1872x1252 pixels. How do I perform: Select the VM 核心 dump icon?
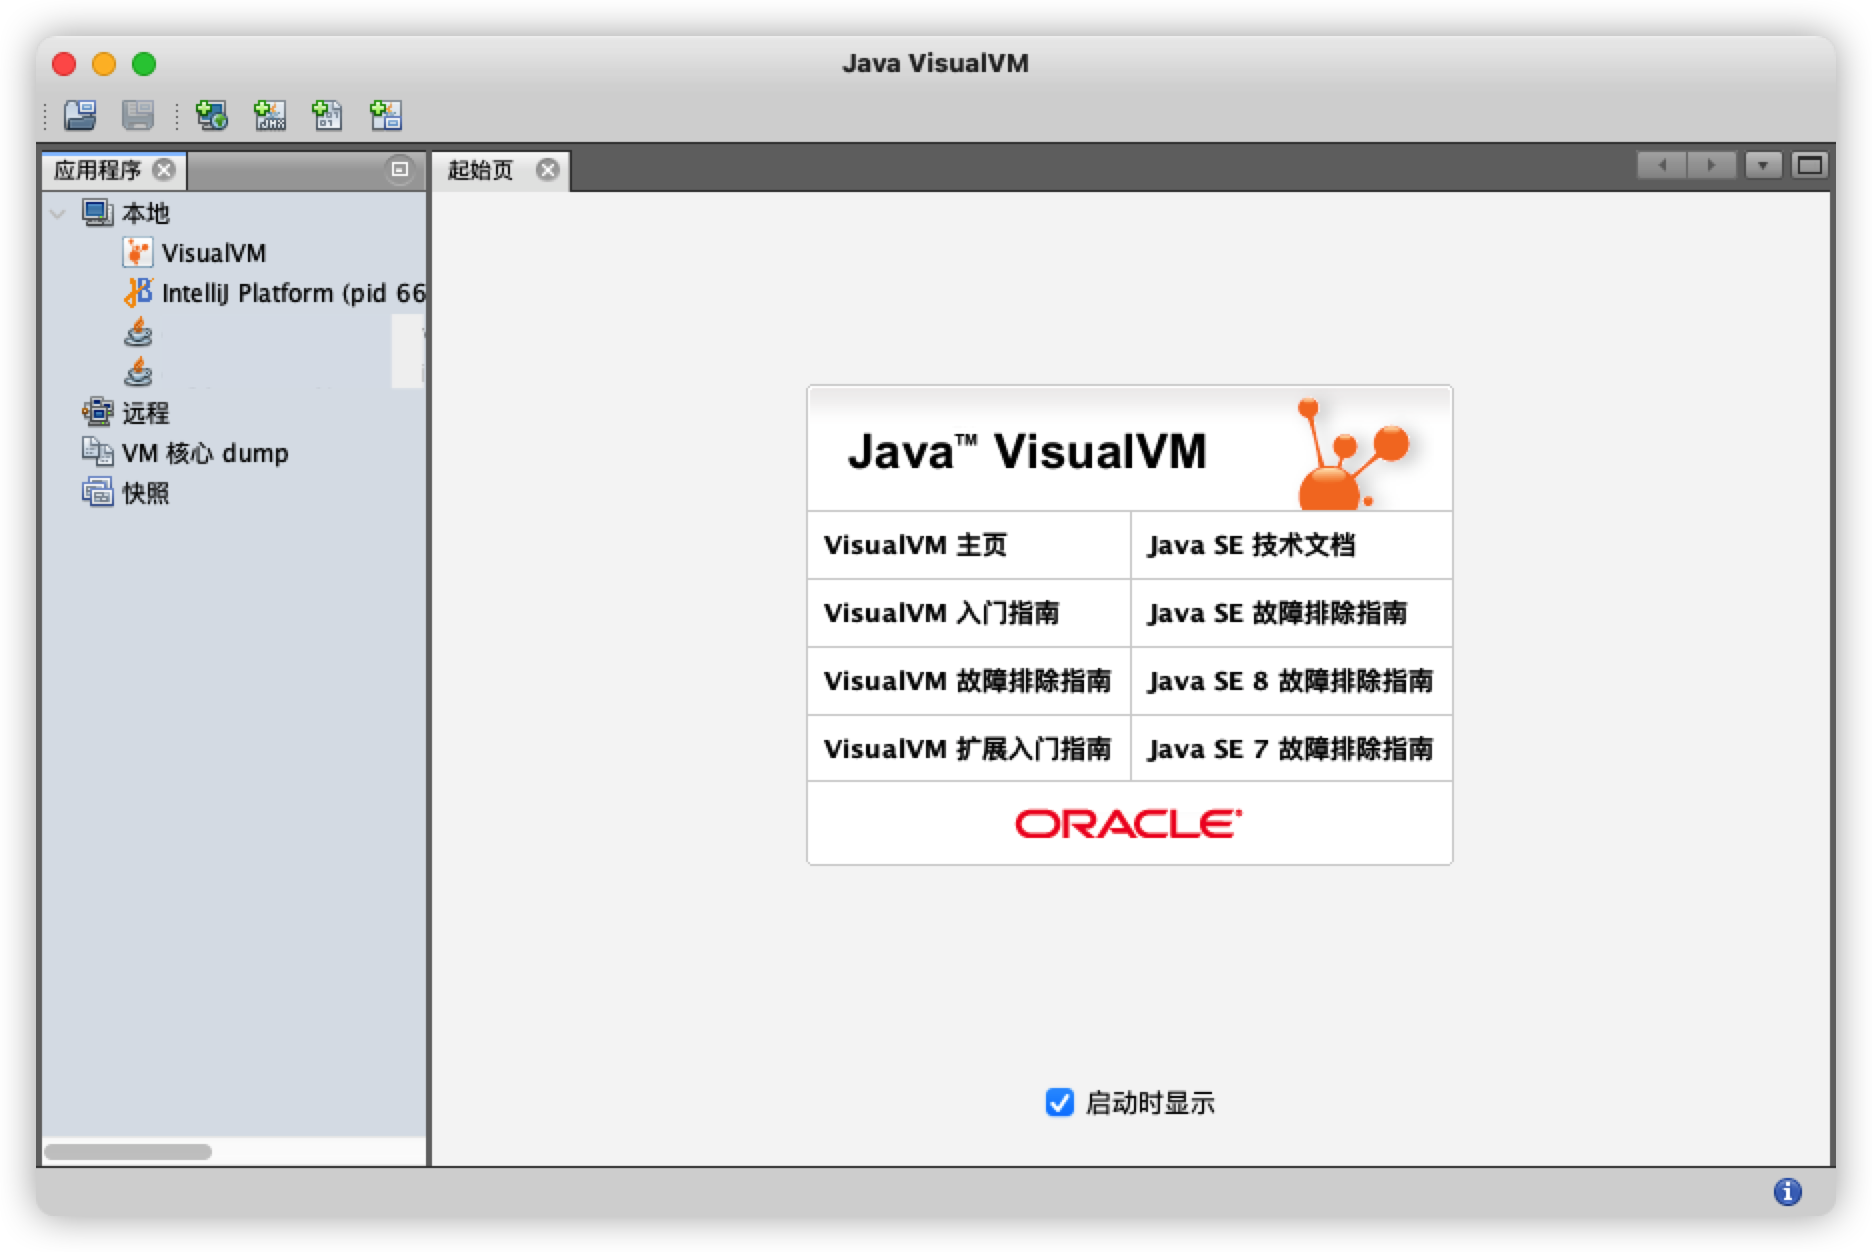pyautogui.click(x=97, y=452)
